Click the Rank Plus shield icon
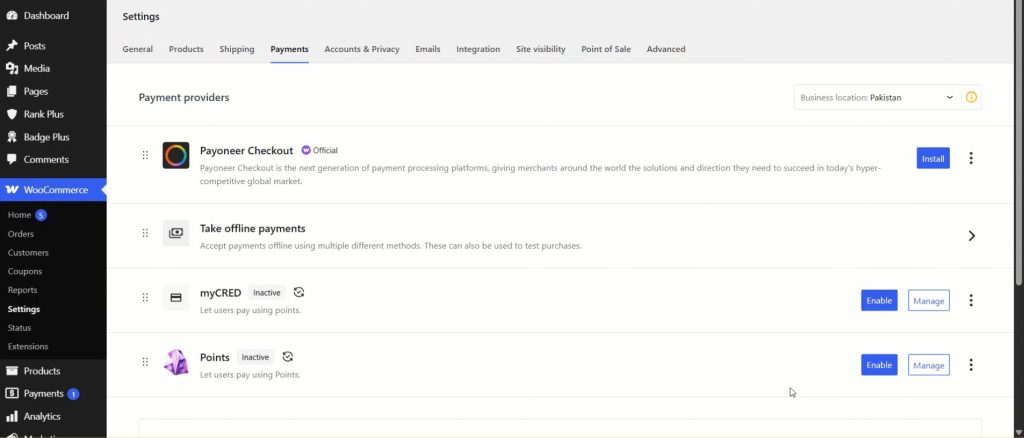This screenshot has width=1024, height=438. [12, 114]
